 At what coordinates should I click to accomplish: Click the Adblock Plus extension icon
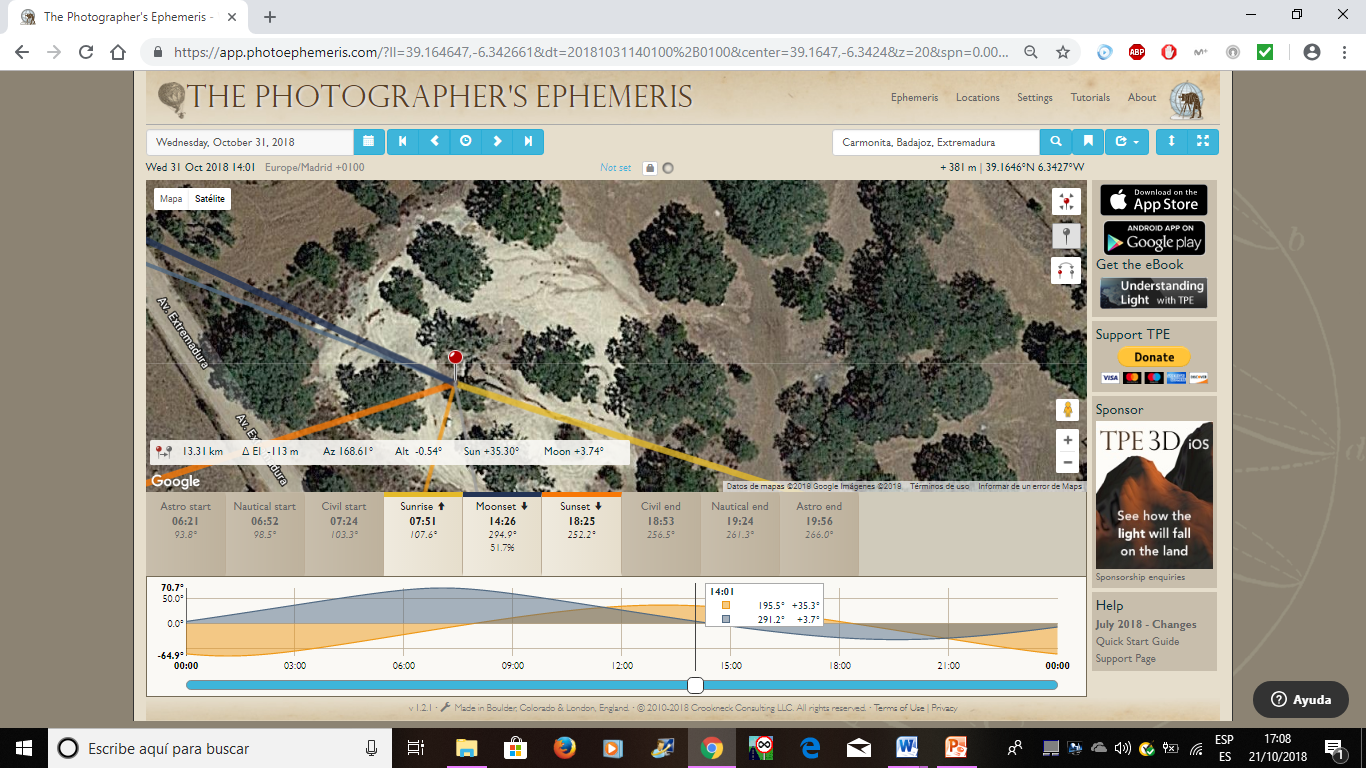tap(1137, 52)
